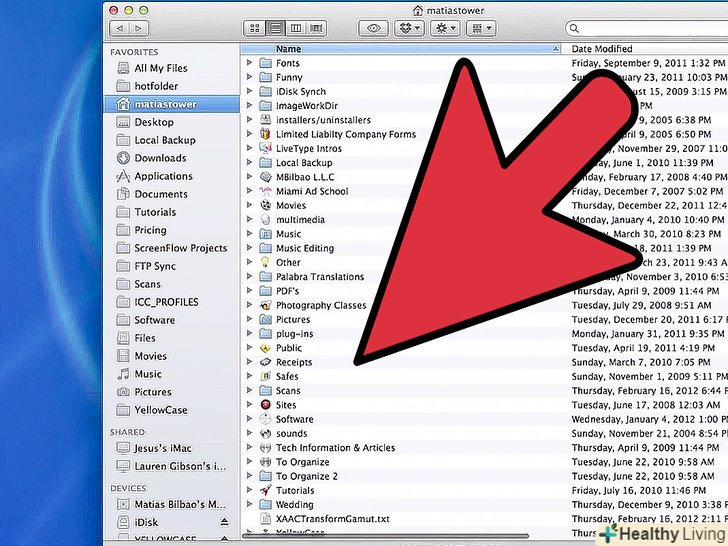Viewport: 728px width, 546px height.
Task: Go back with the left arrow button
Action: pos(120,29)
